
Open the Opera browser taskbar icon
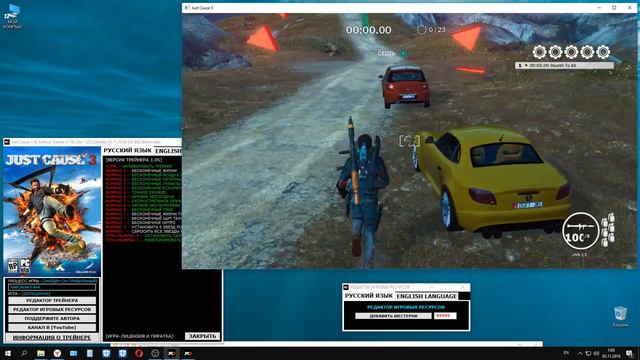pos(139,353)
